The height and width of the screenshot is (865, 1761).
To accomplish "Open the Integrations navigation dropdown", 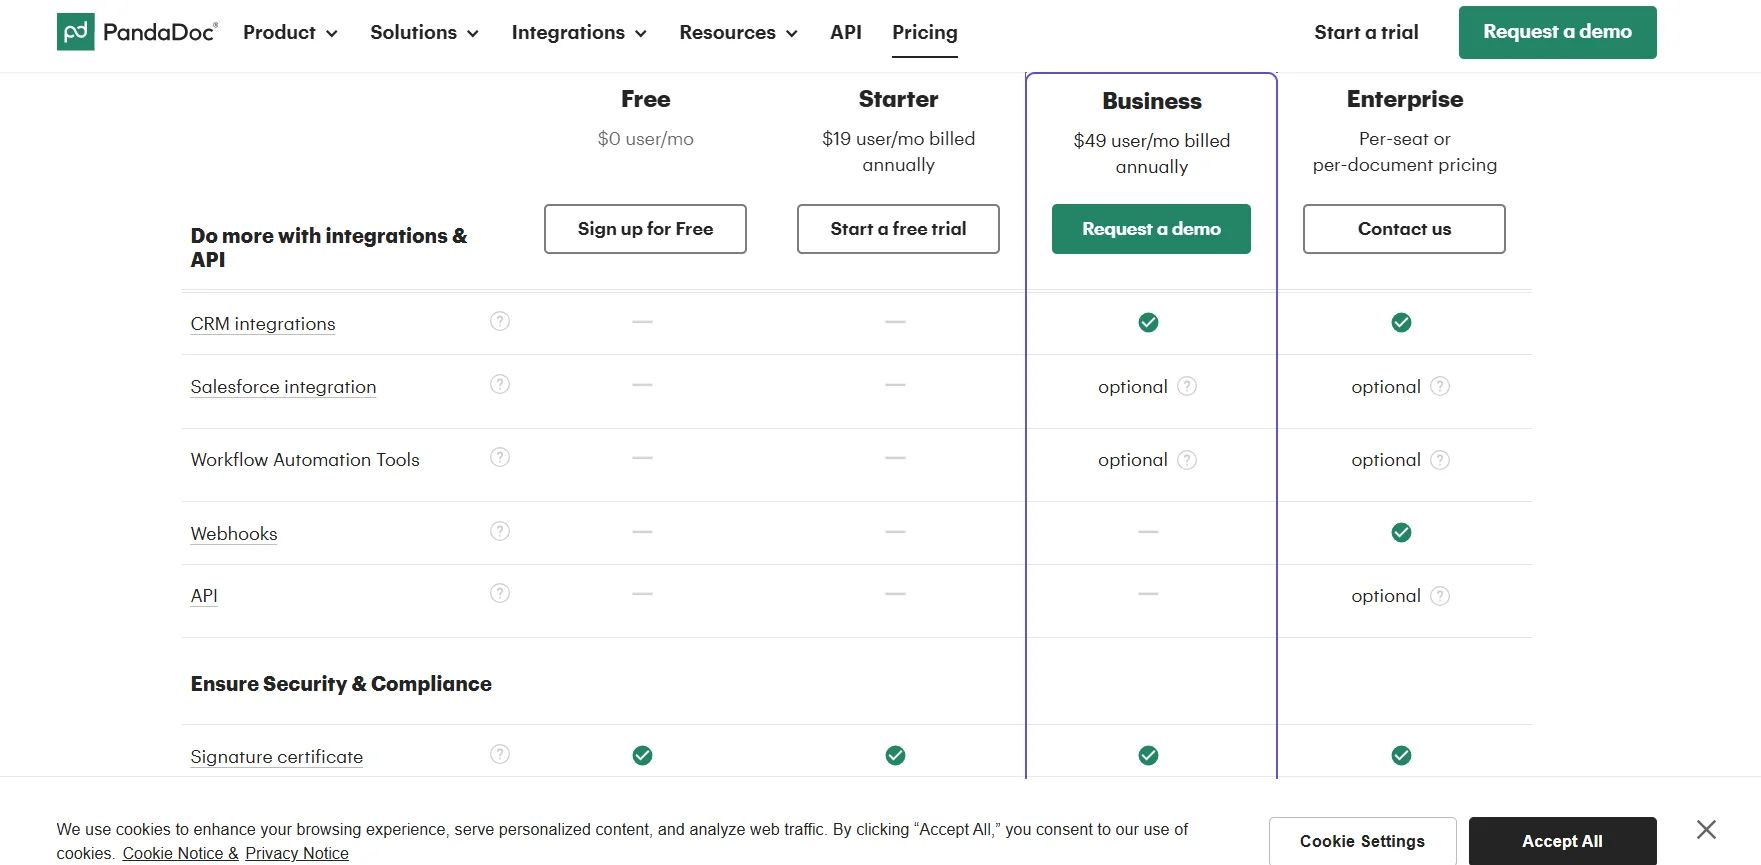I will tap(579, 32).
